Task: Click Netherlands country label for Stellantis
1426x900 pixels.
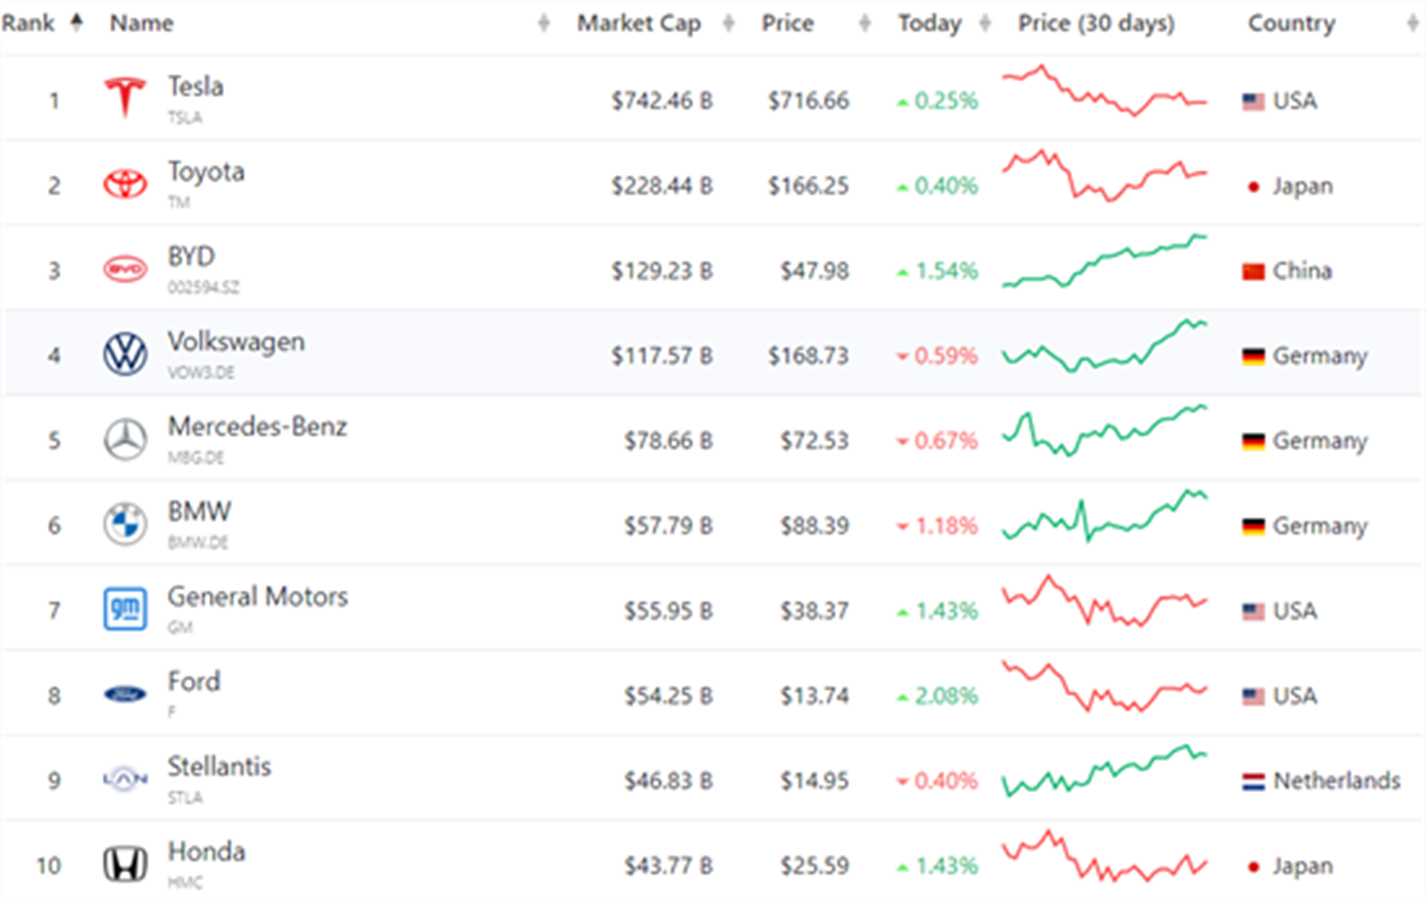Action: click(x=1336, y=781)
